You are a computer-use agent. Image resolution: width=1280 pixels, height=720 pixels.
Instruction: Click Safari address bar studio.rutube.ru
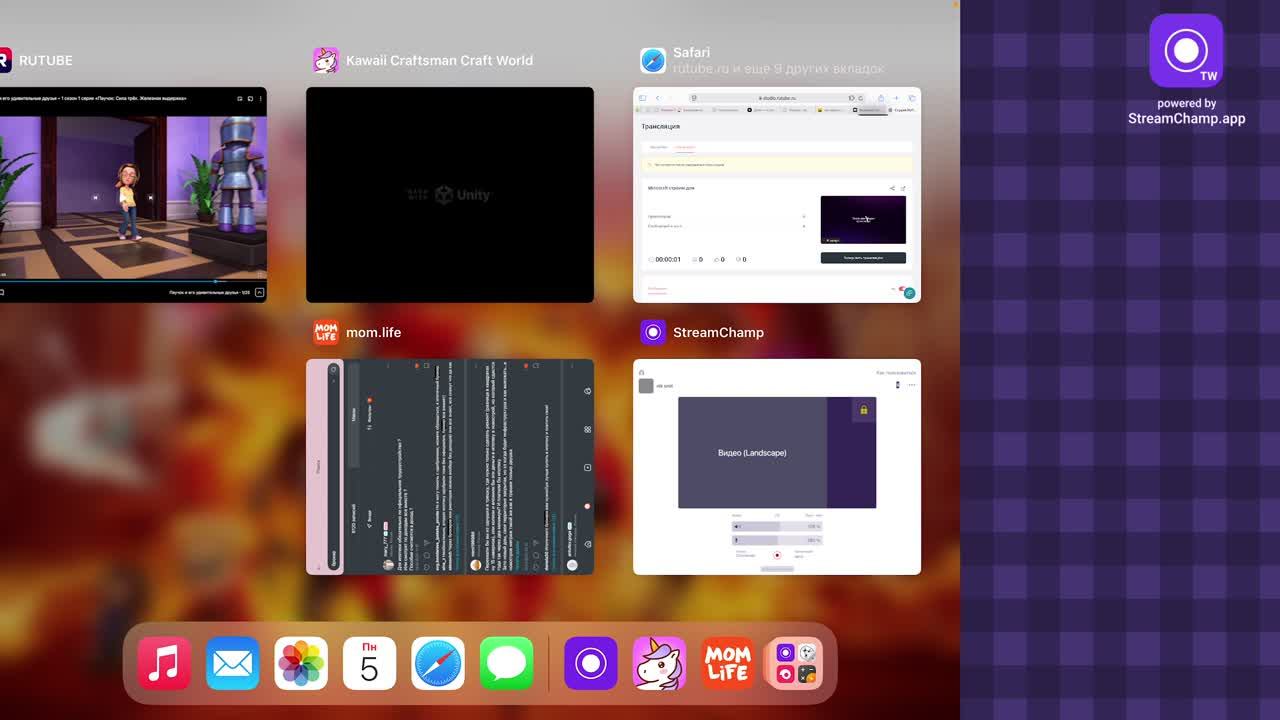point(777,98)
